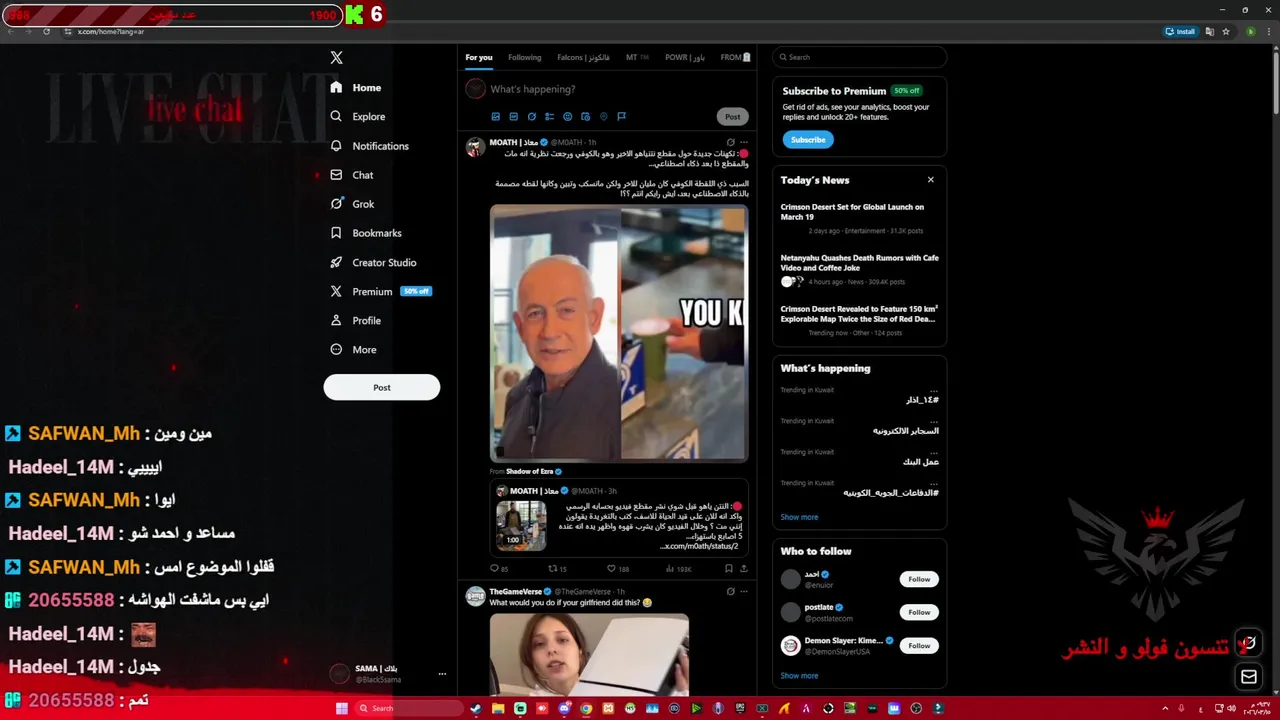Open emoji picker in composer
This screenshot has height=720, width=1280.
[567, 116]
